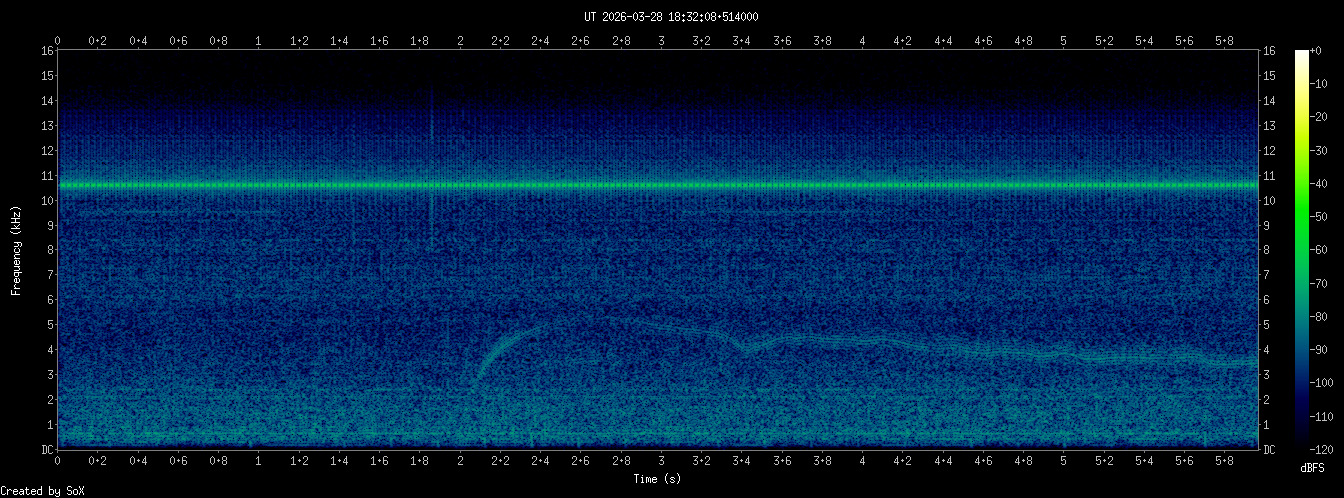Select the -120 label on the colorbar scale

click(x=1328, y=450)
